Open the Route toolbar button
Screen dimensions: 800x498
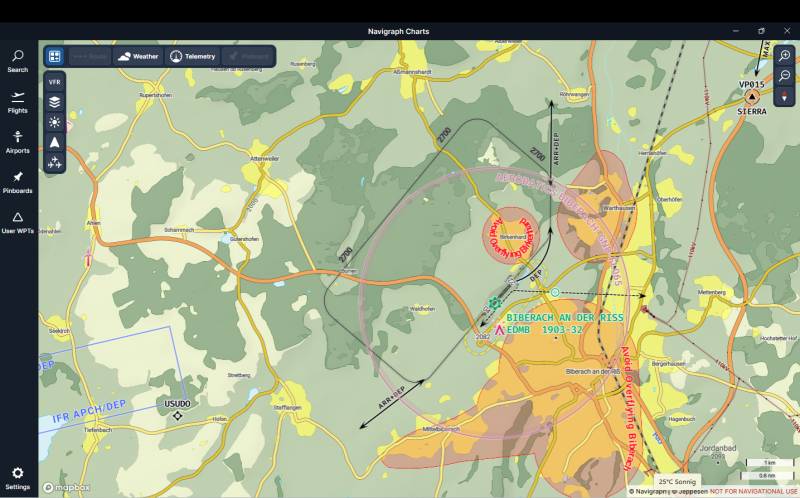click(x=90, y=56)
